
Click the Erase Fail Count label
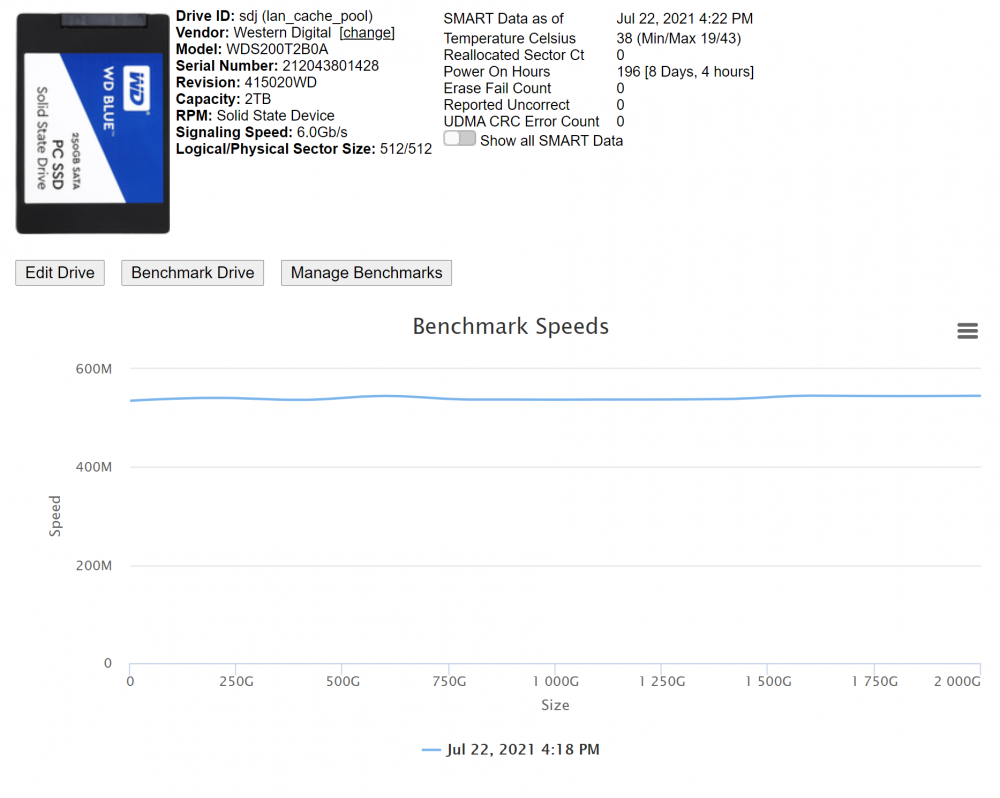coord(497,88)
